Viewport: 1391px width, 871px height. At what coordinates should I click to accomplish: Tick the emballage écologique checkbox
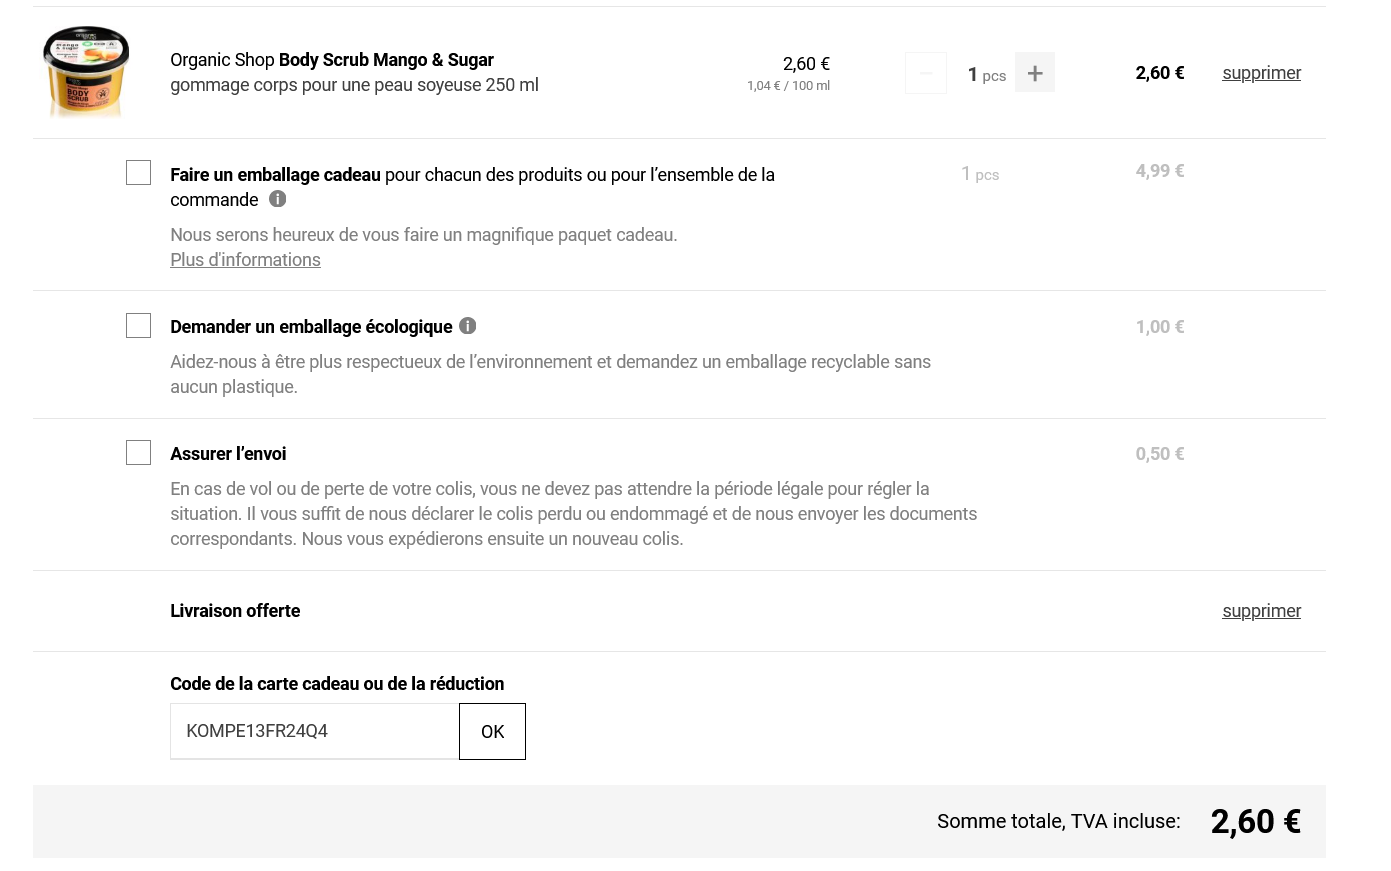pos(139,326)
